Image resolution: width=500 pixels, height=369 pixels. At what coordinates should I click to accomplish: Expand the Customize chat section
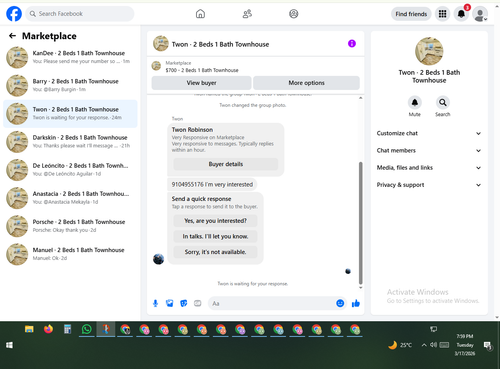429,133
